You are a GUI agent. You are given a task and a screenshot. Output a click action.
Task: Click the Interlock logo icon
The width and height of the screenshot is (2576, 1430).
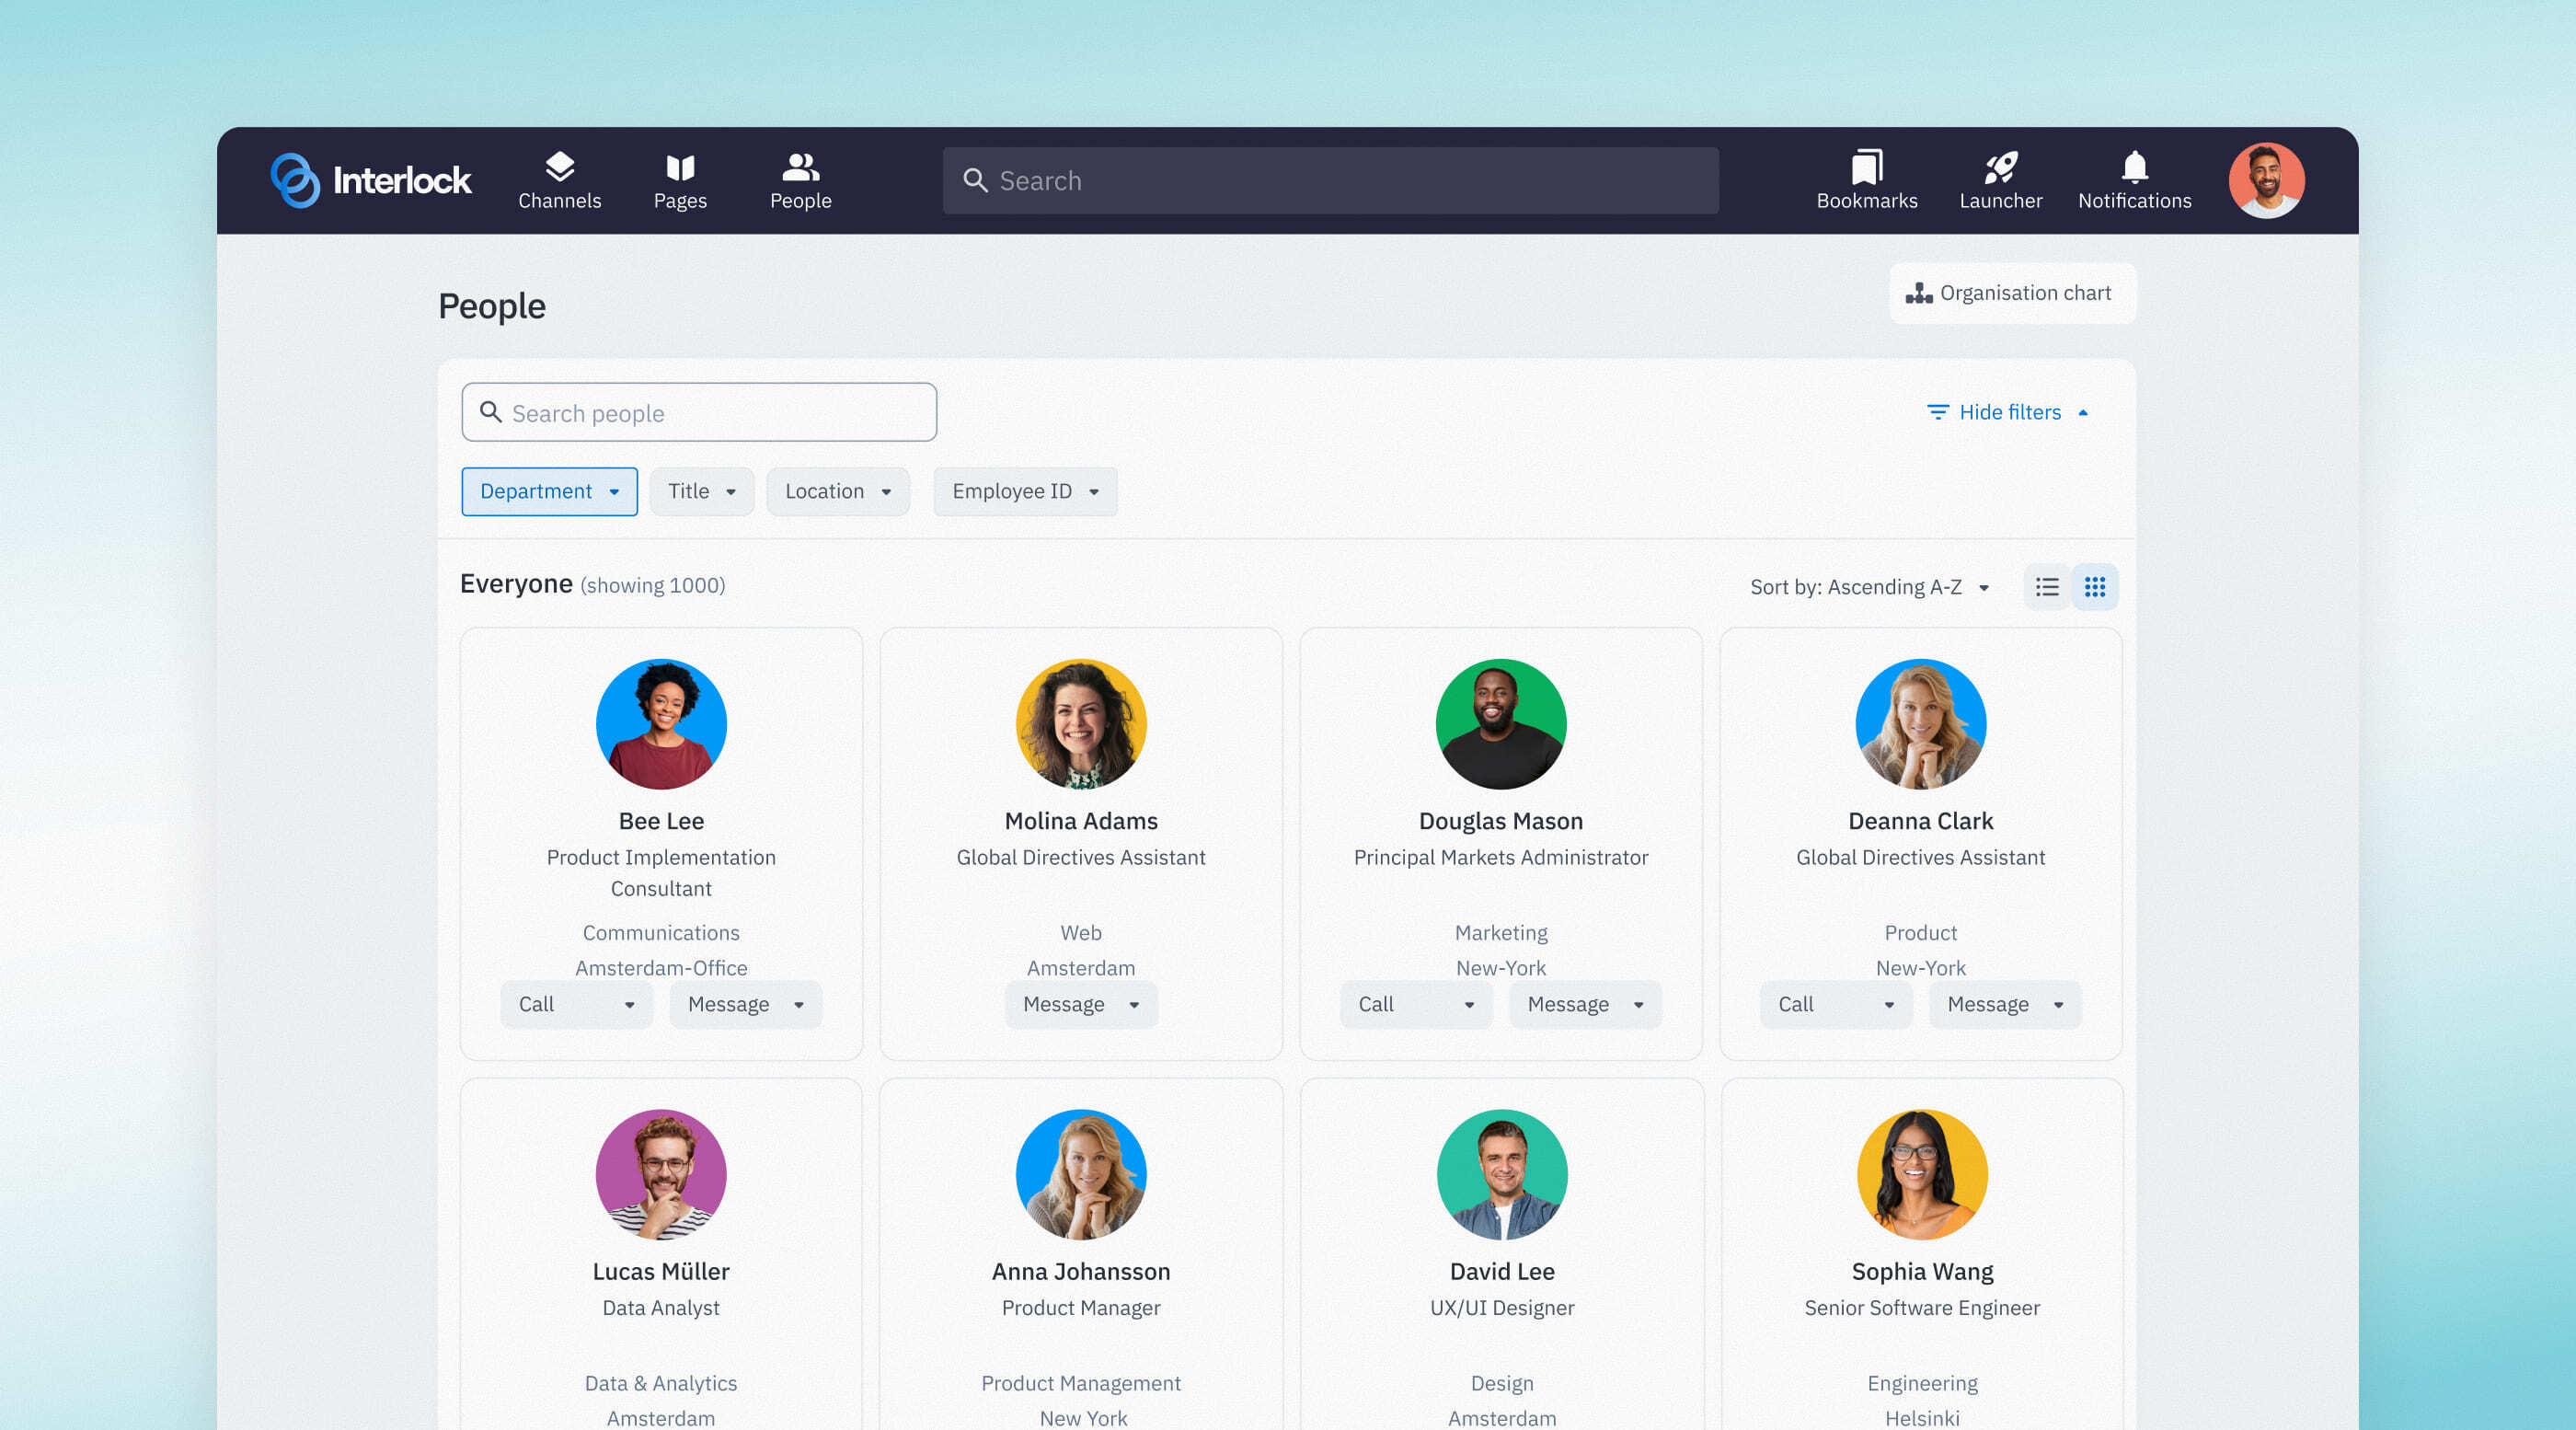pos(295,180)
